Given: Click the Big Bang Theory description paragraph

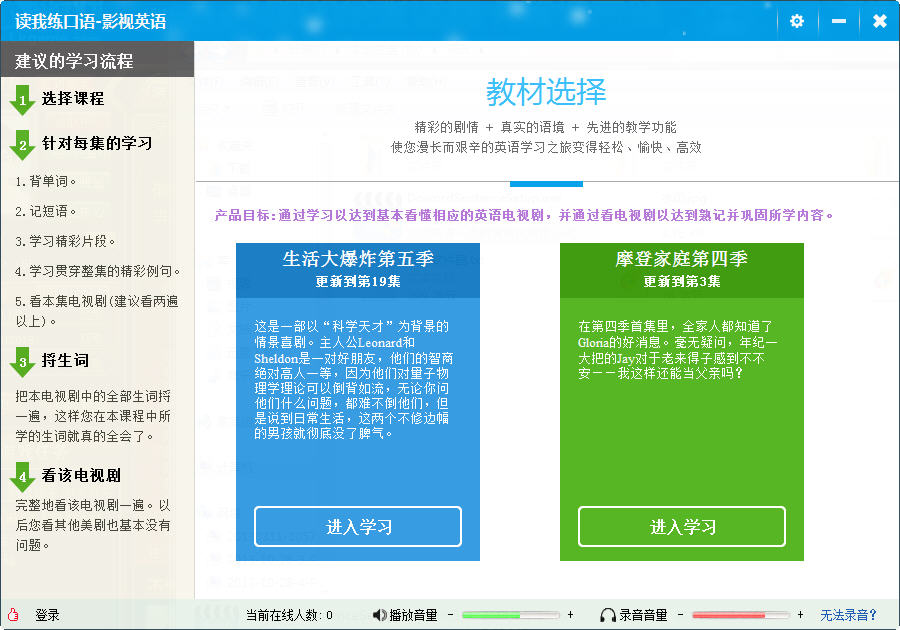Looking at the screenshot, I should [x=354, y=380].
